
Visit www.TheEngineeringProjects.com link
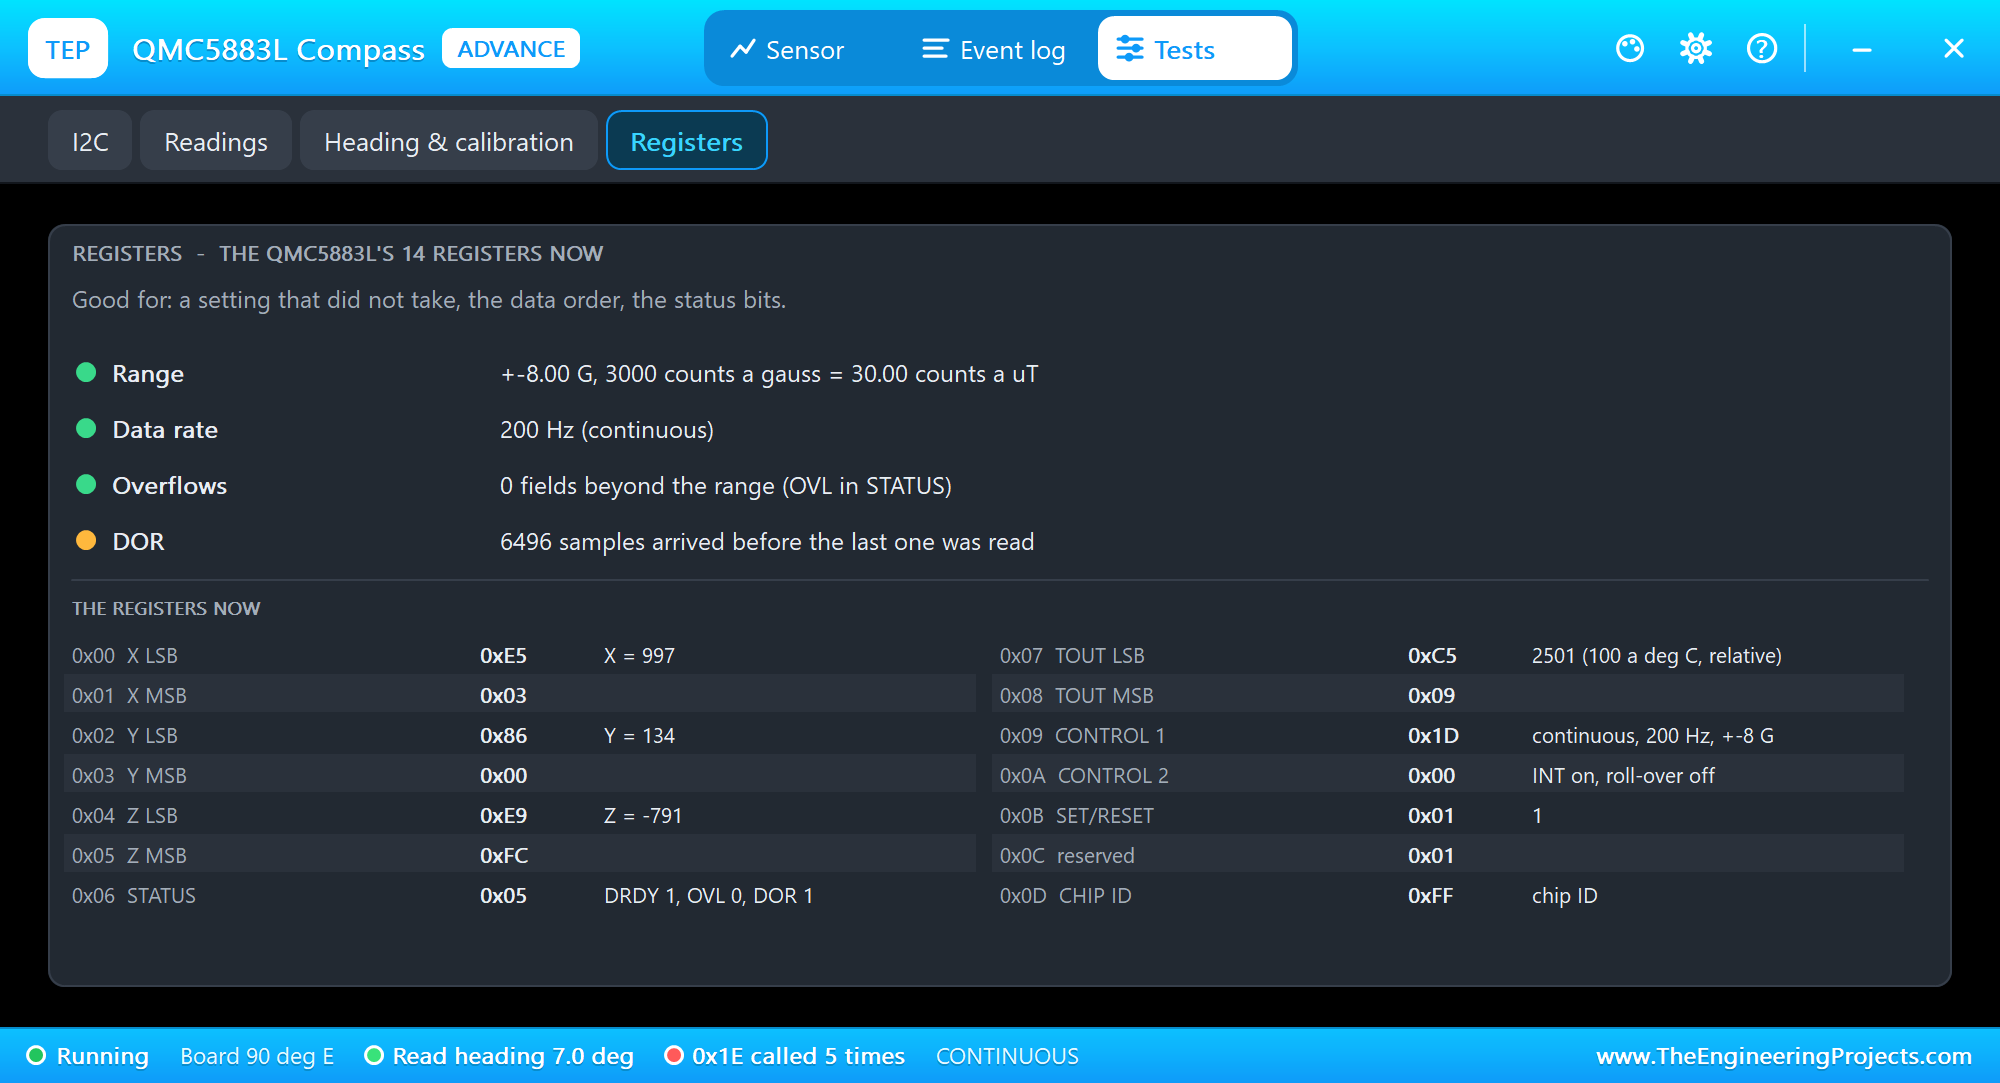pyautogui.click(x=1784, y=1056)
